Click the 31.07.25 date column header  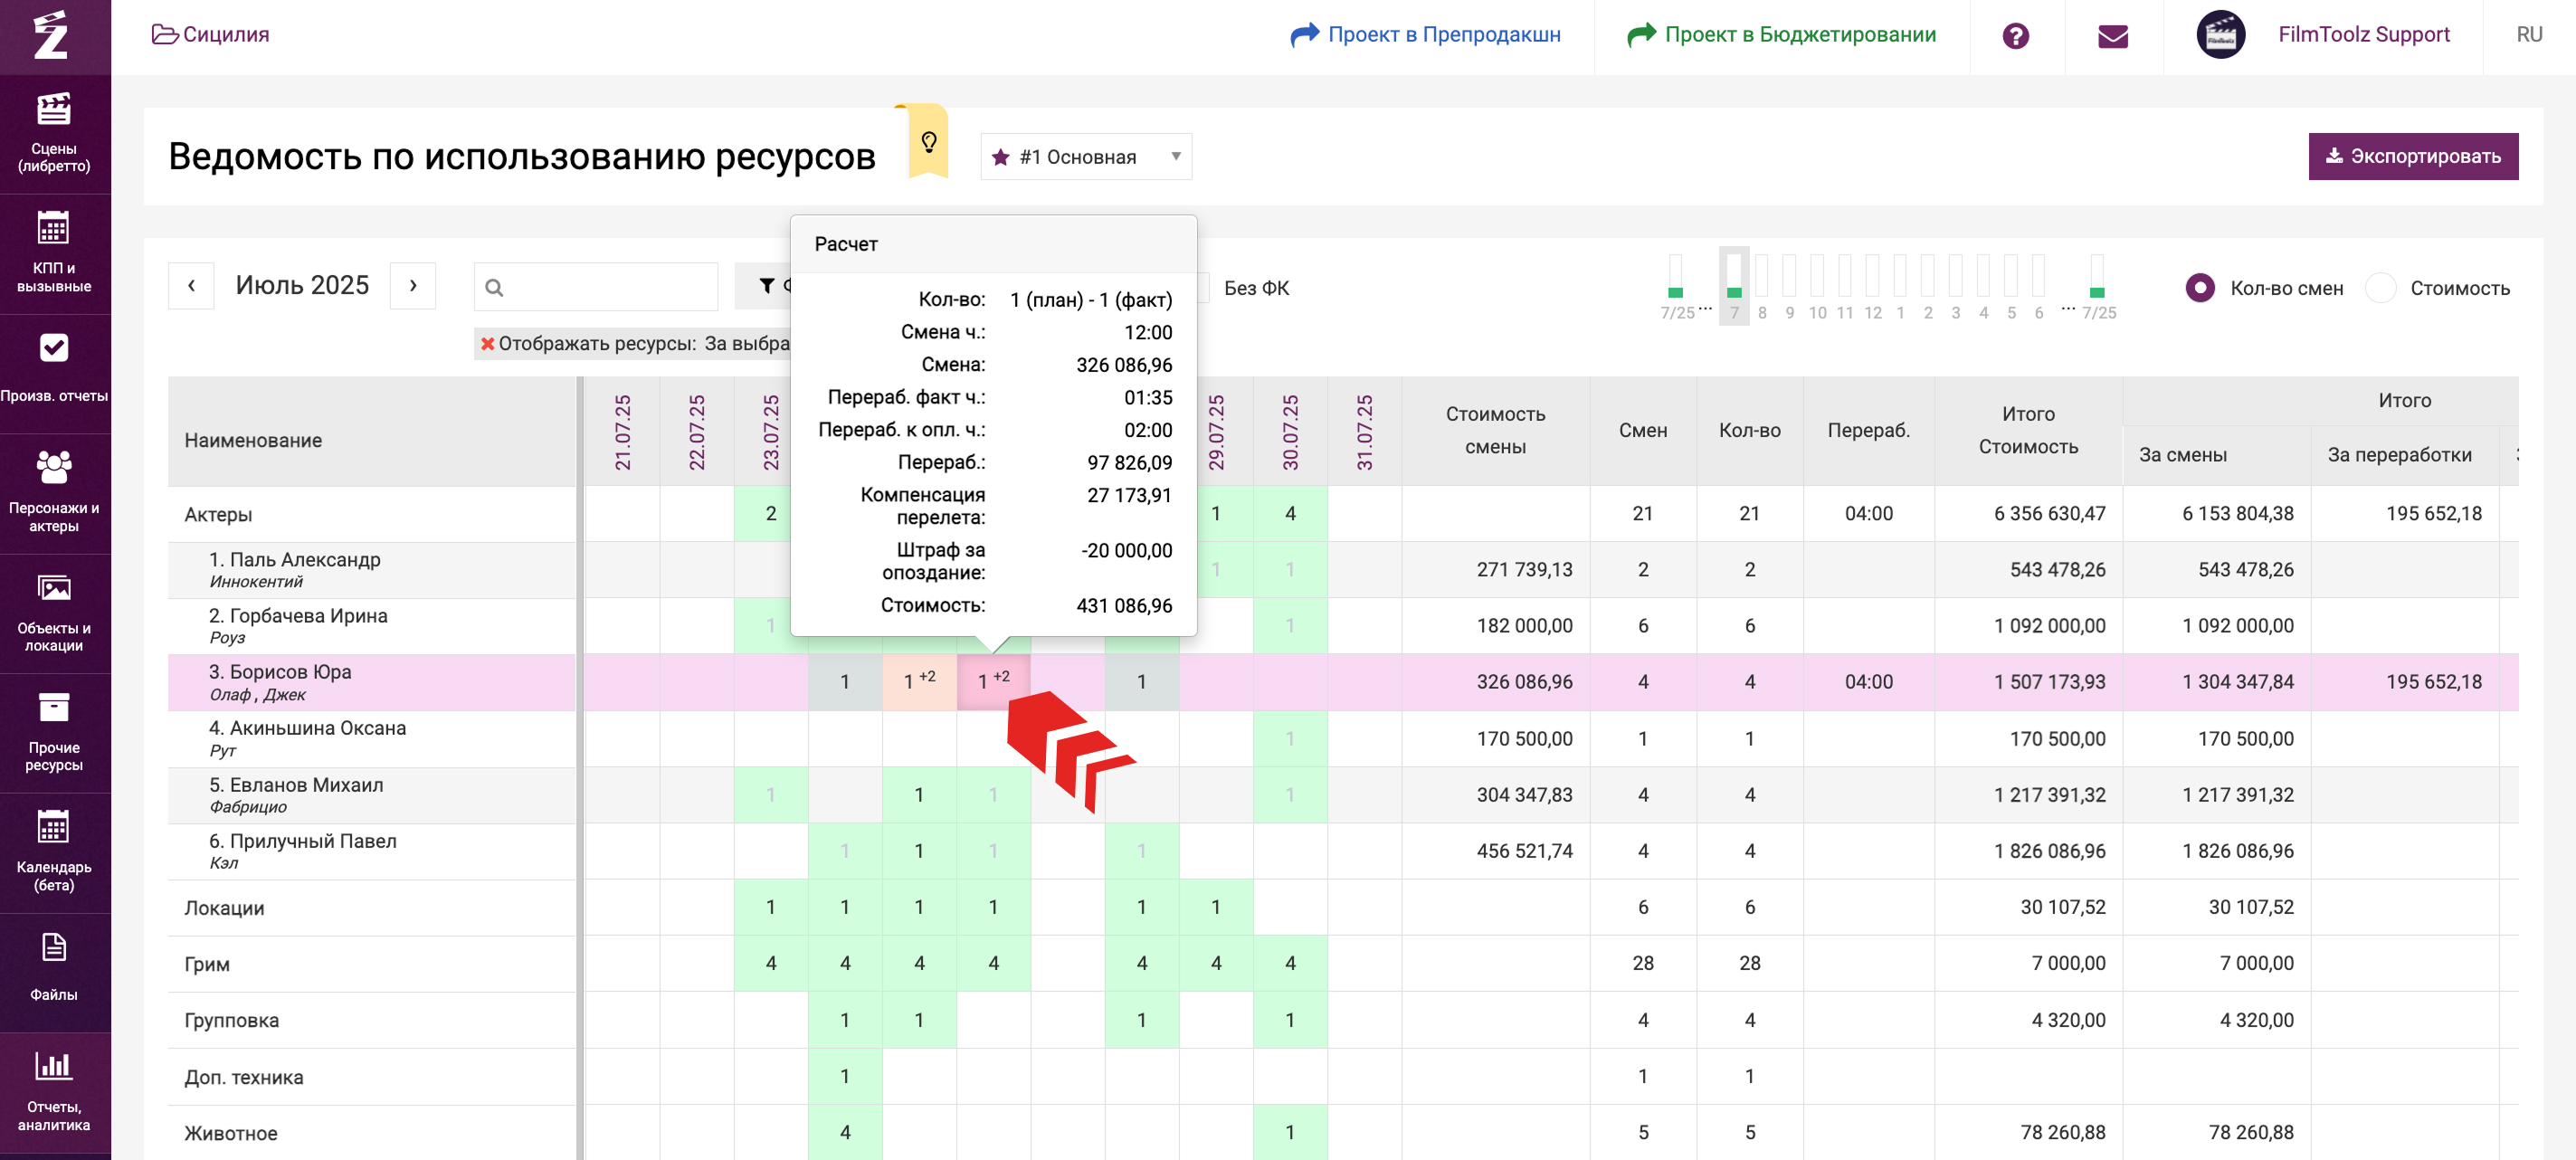1364,432
